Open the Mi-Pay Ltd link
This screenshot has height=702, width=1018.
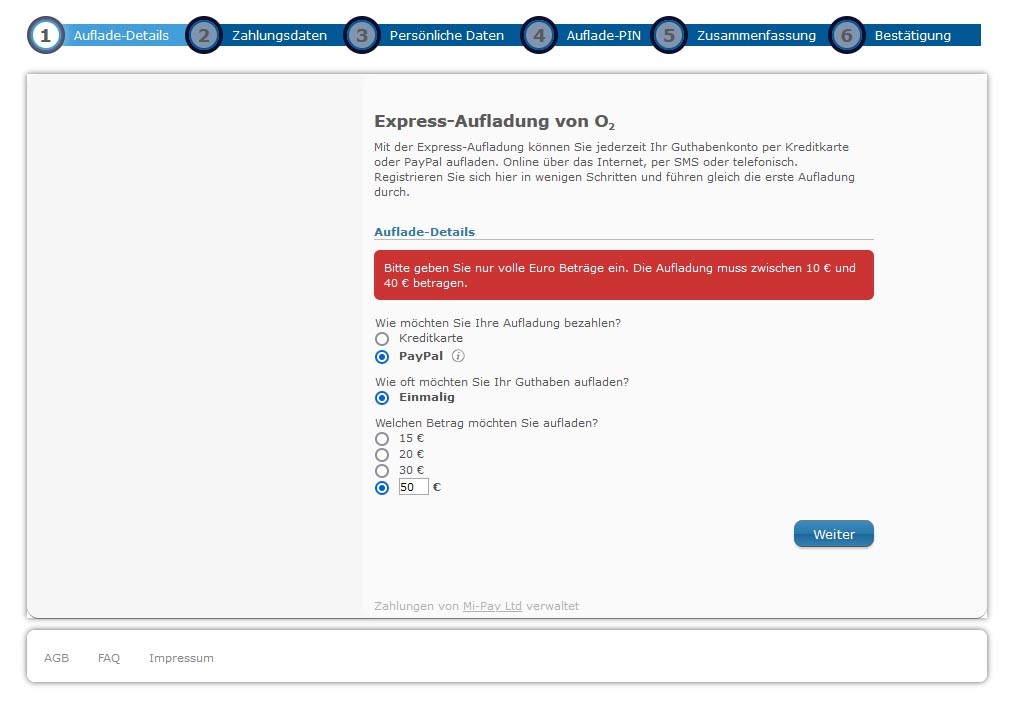click(492, 606)
